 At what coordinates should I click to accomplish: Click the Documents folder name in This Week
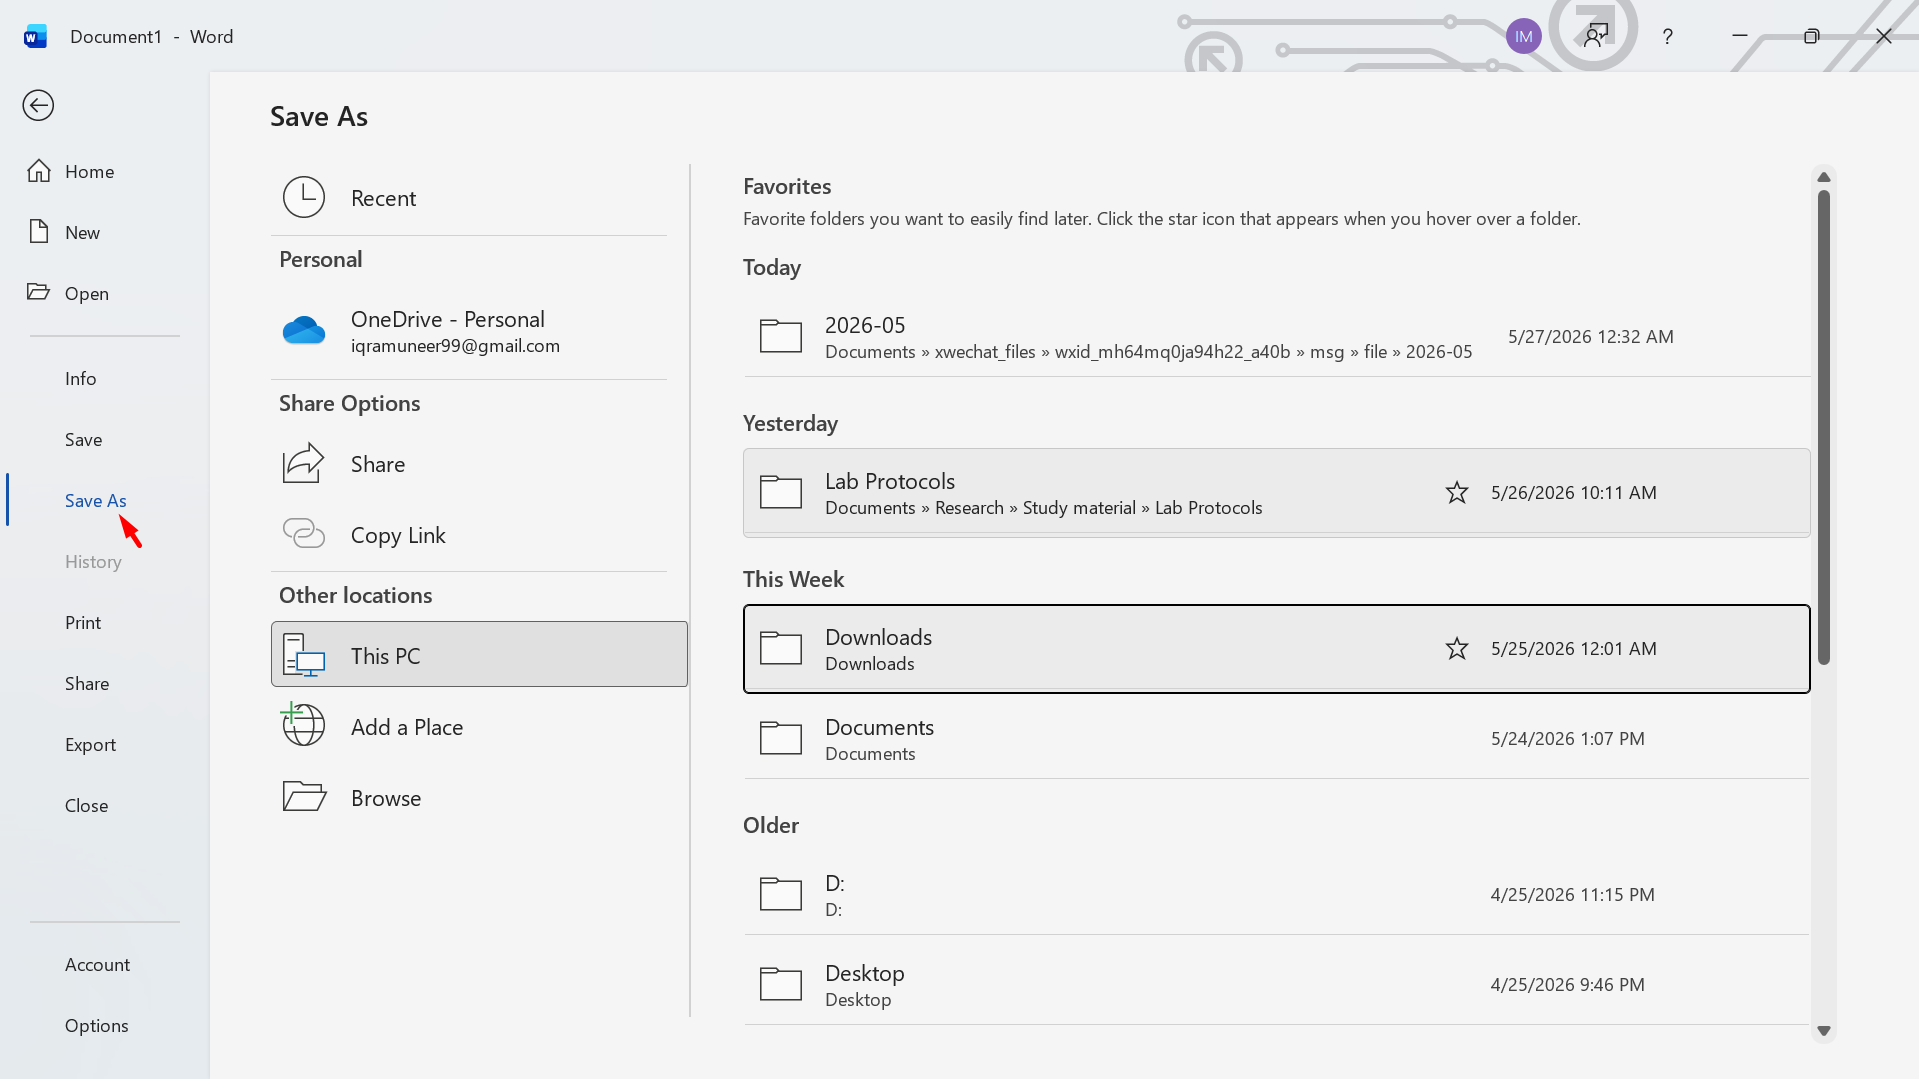[x=880, y=727]
